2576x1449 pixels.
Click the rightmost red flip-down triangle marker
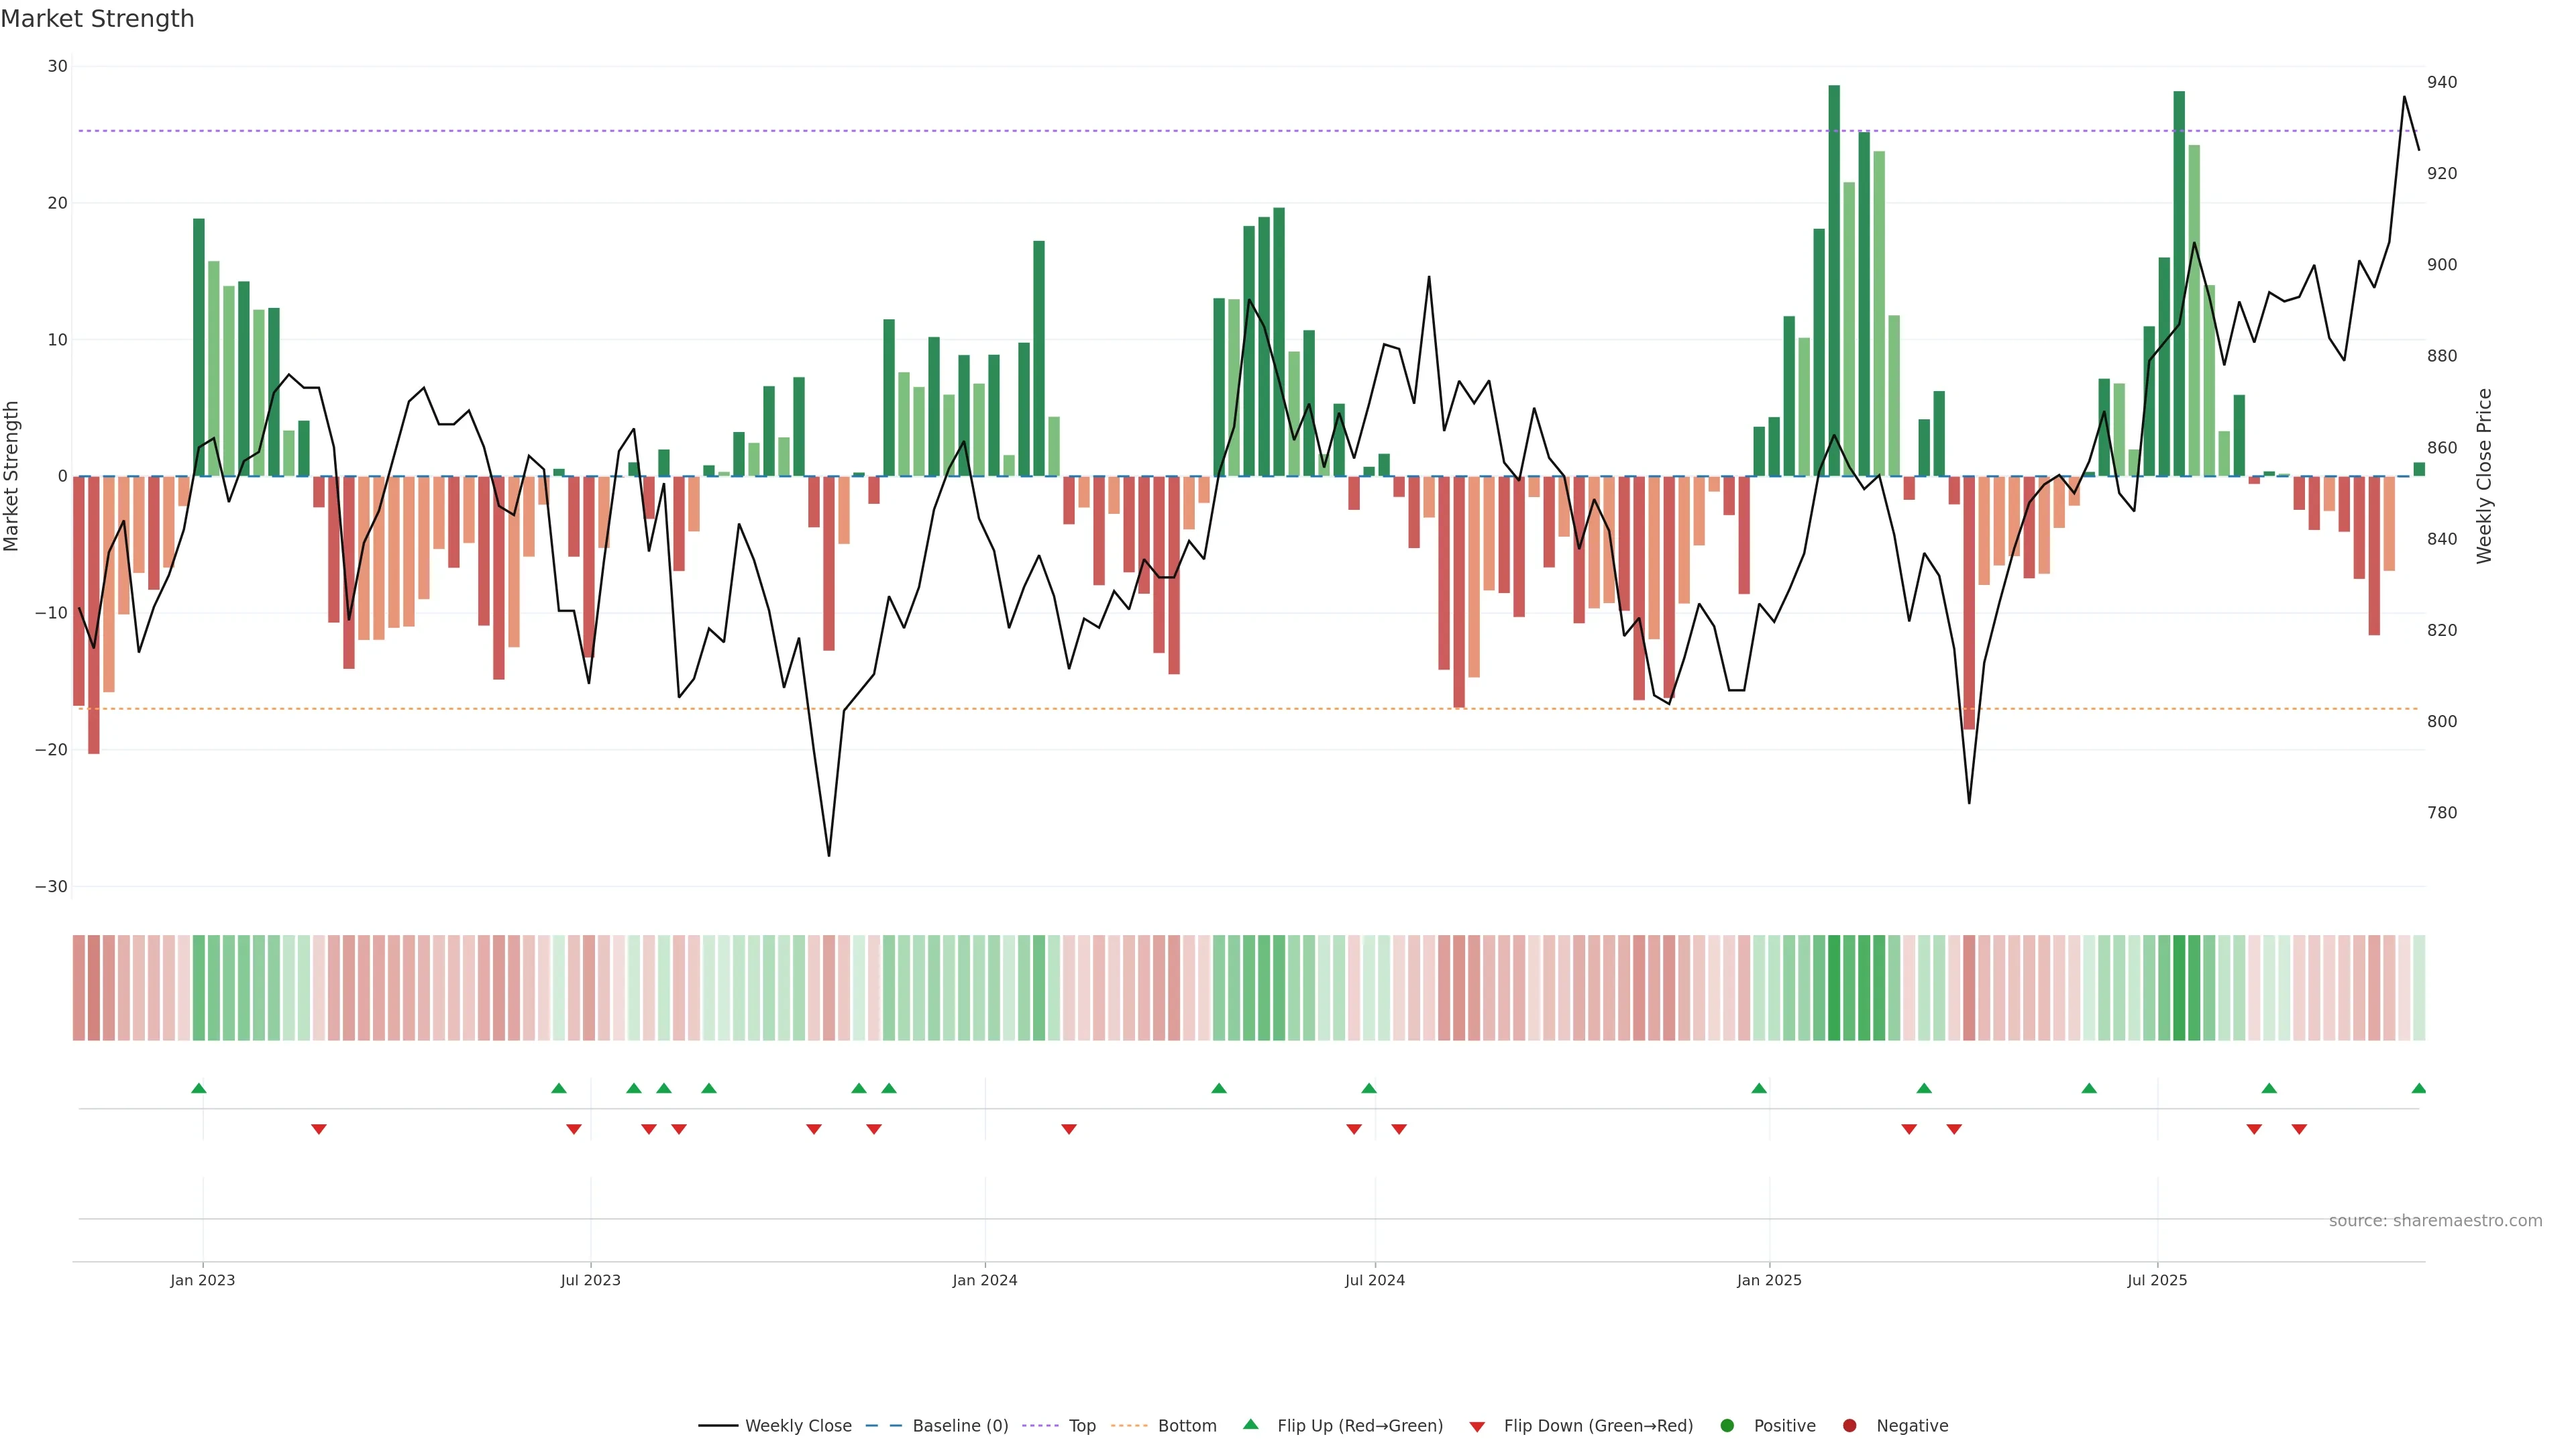pyautogui.click(x=2299, y=1129)
